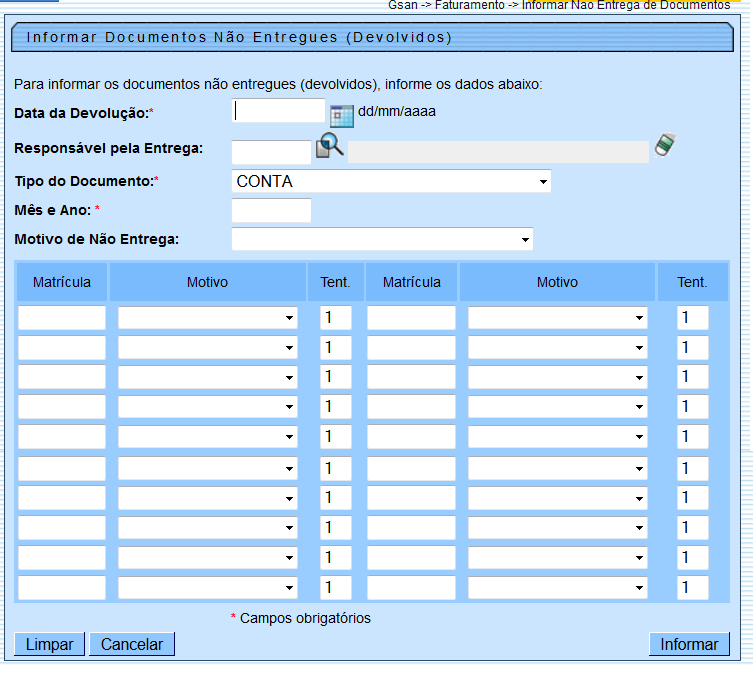Open the Tipo do Documento dropdown
The height and width of the screenshot is (676, 753).
point(391,182)
